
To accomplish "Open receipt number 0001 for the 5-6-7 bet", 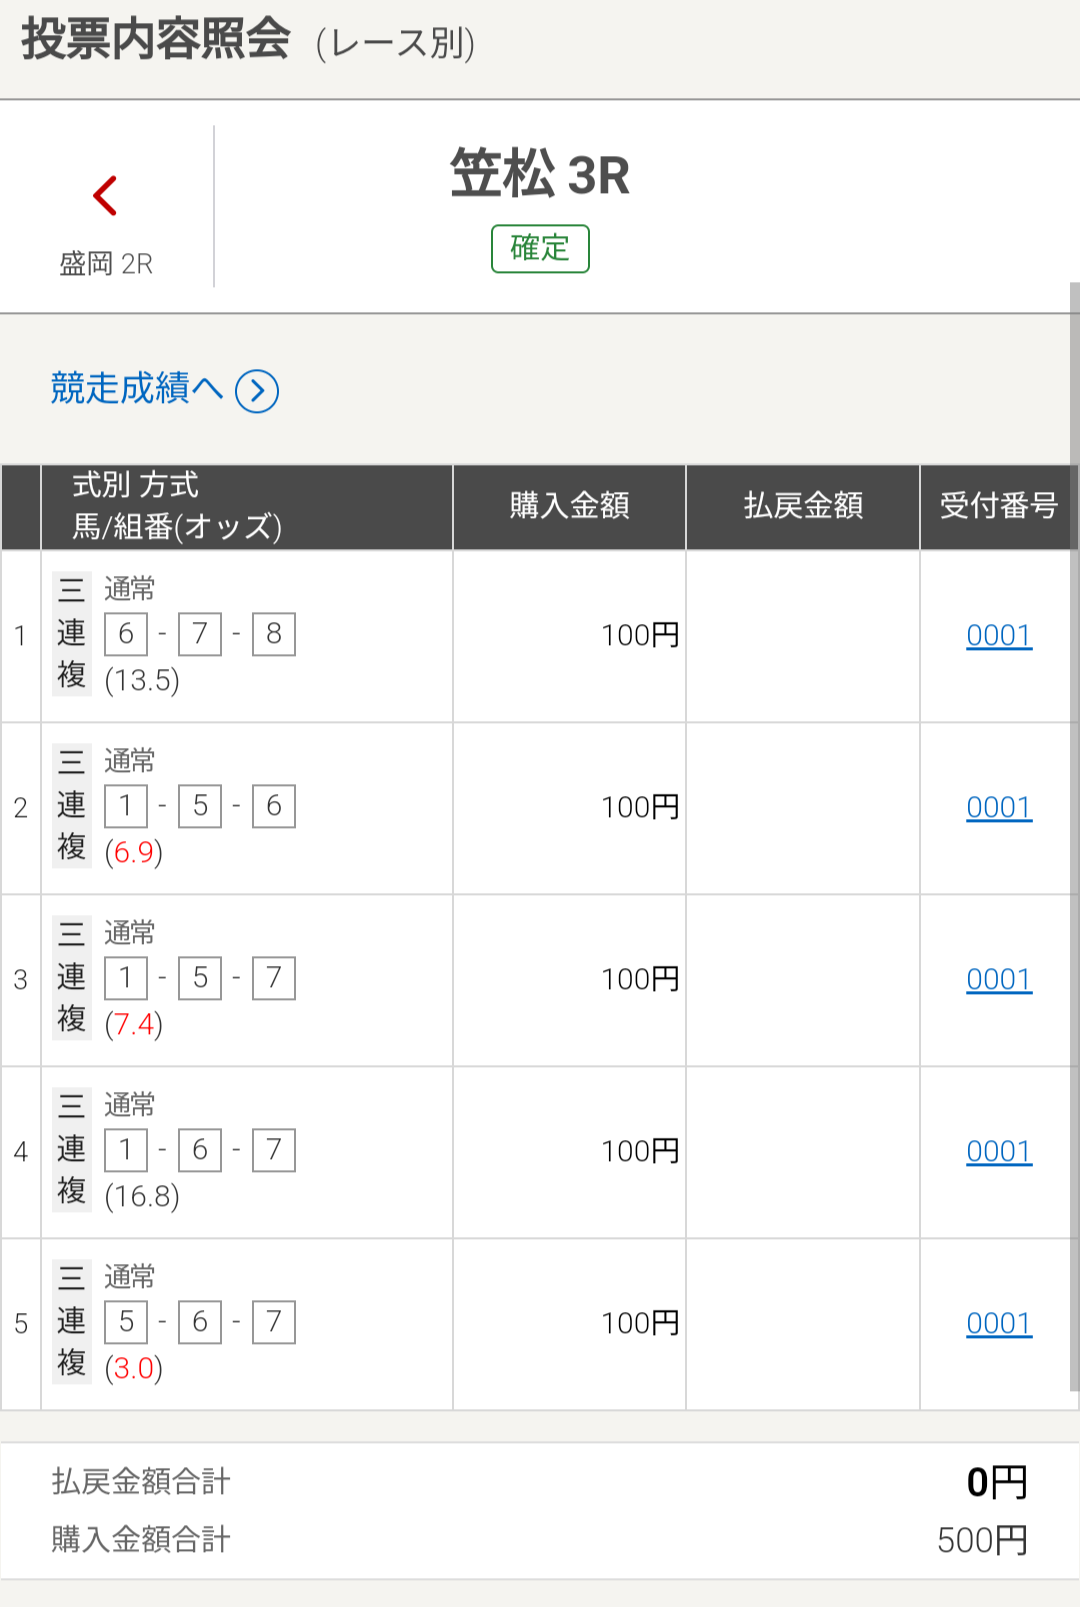I will point(998,1323).
